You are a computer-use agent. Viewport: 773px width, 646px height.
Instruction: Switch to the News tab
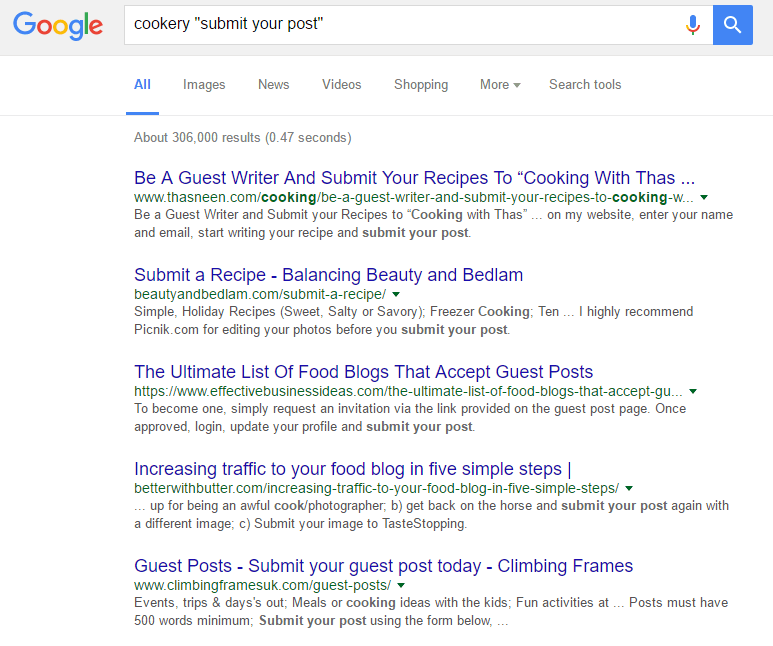pyautogui.click(x=274, y=85)
